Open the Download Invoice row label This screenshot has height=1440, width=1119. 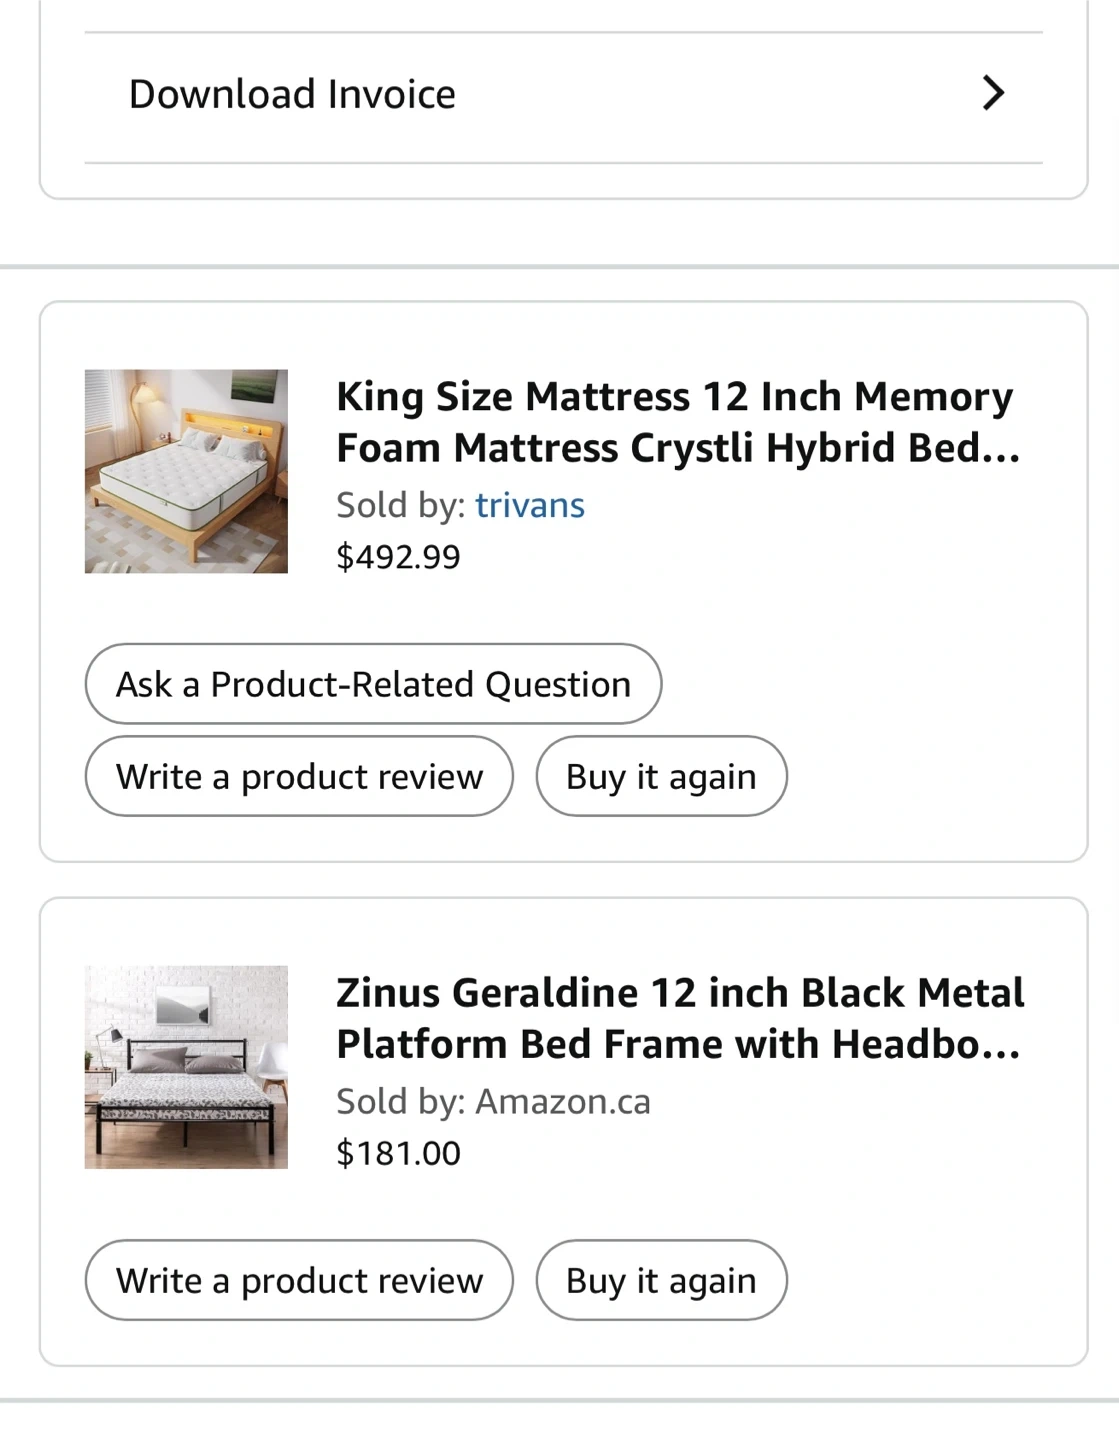[292, 94]
